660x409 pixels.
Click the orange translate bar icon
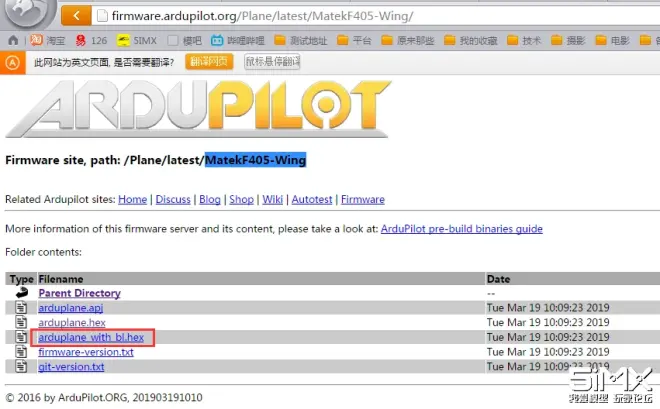(13, 63)
